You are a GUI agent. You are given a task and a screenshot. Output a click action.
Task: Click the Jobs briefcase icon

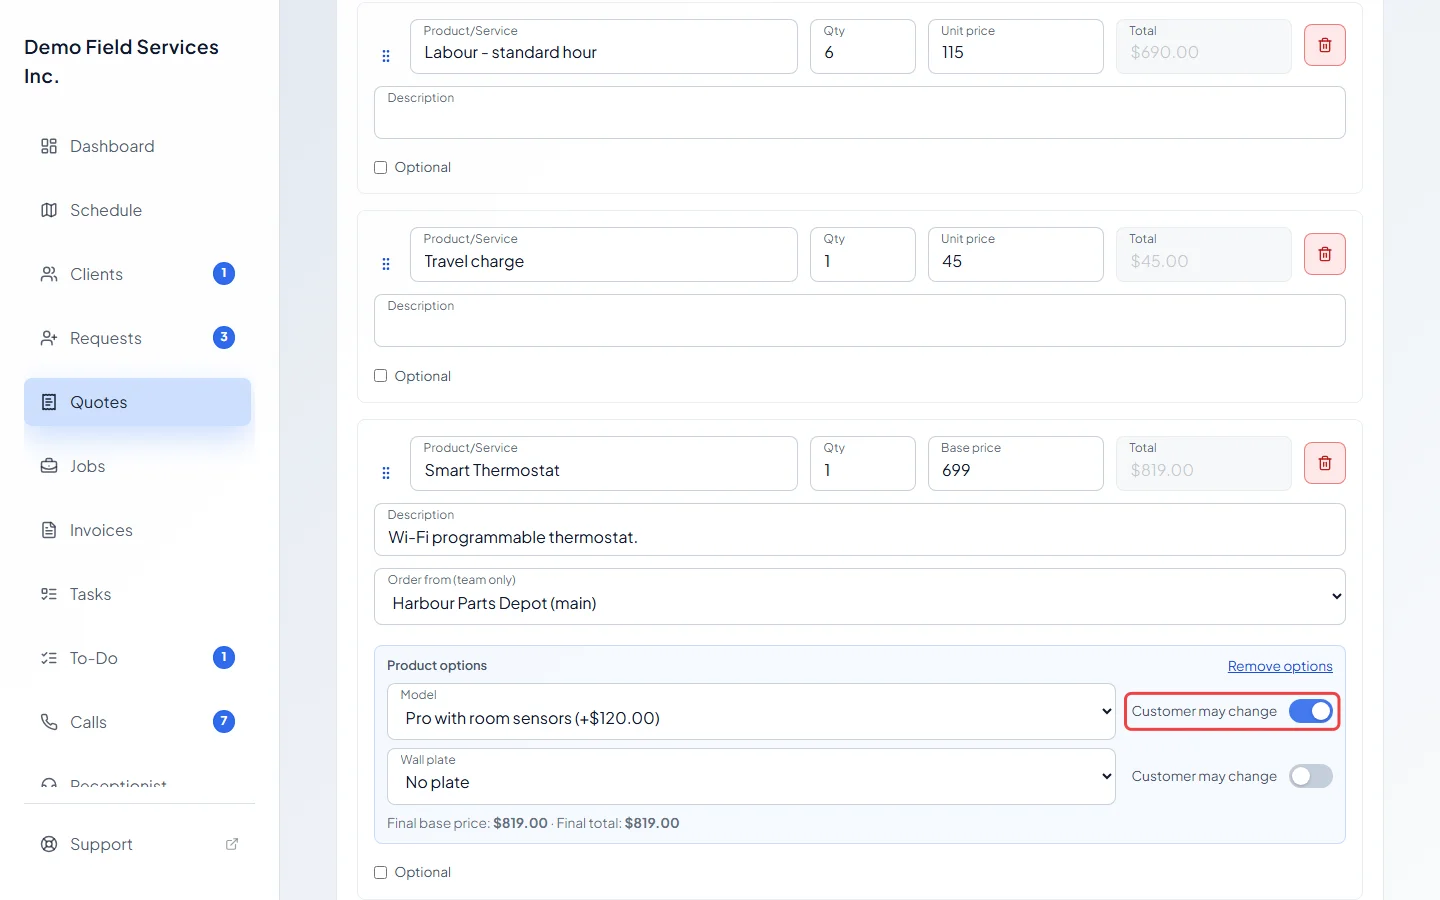(x=49, y=466)
